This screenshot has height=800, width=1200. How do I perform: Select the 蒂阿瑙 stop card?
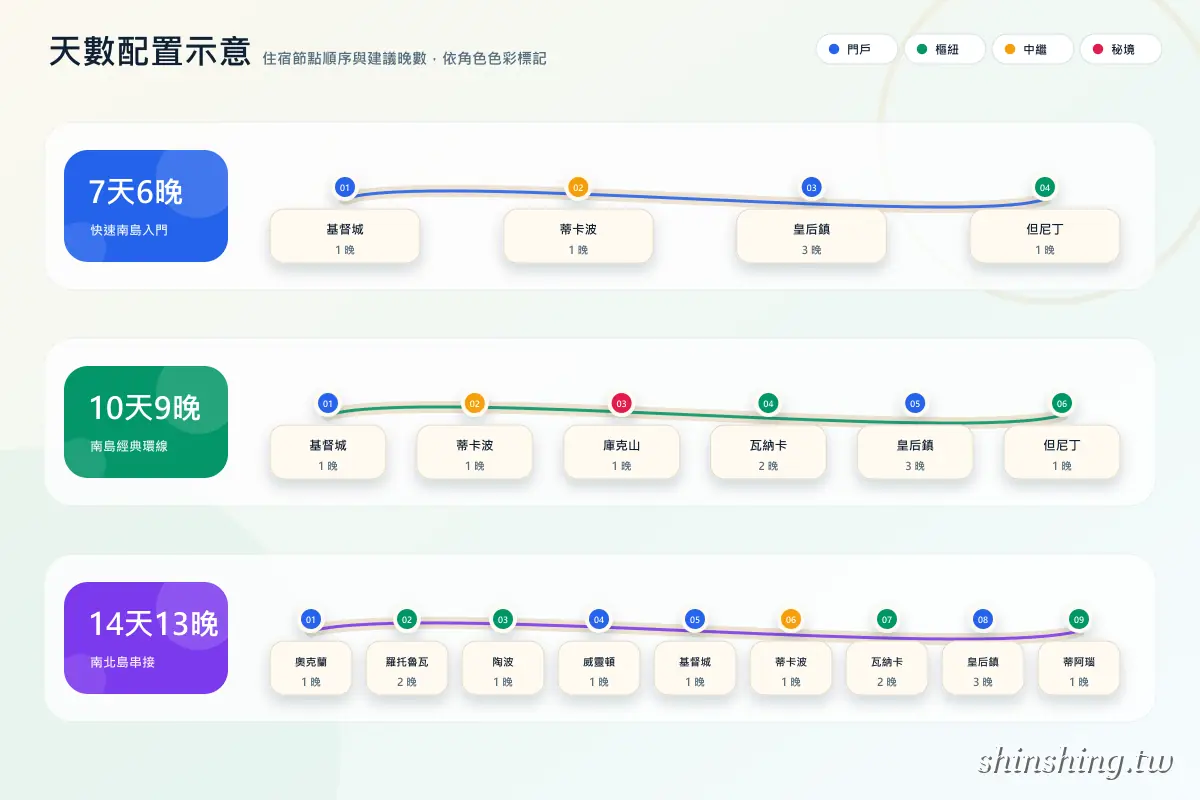(1079, 668)
